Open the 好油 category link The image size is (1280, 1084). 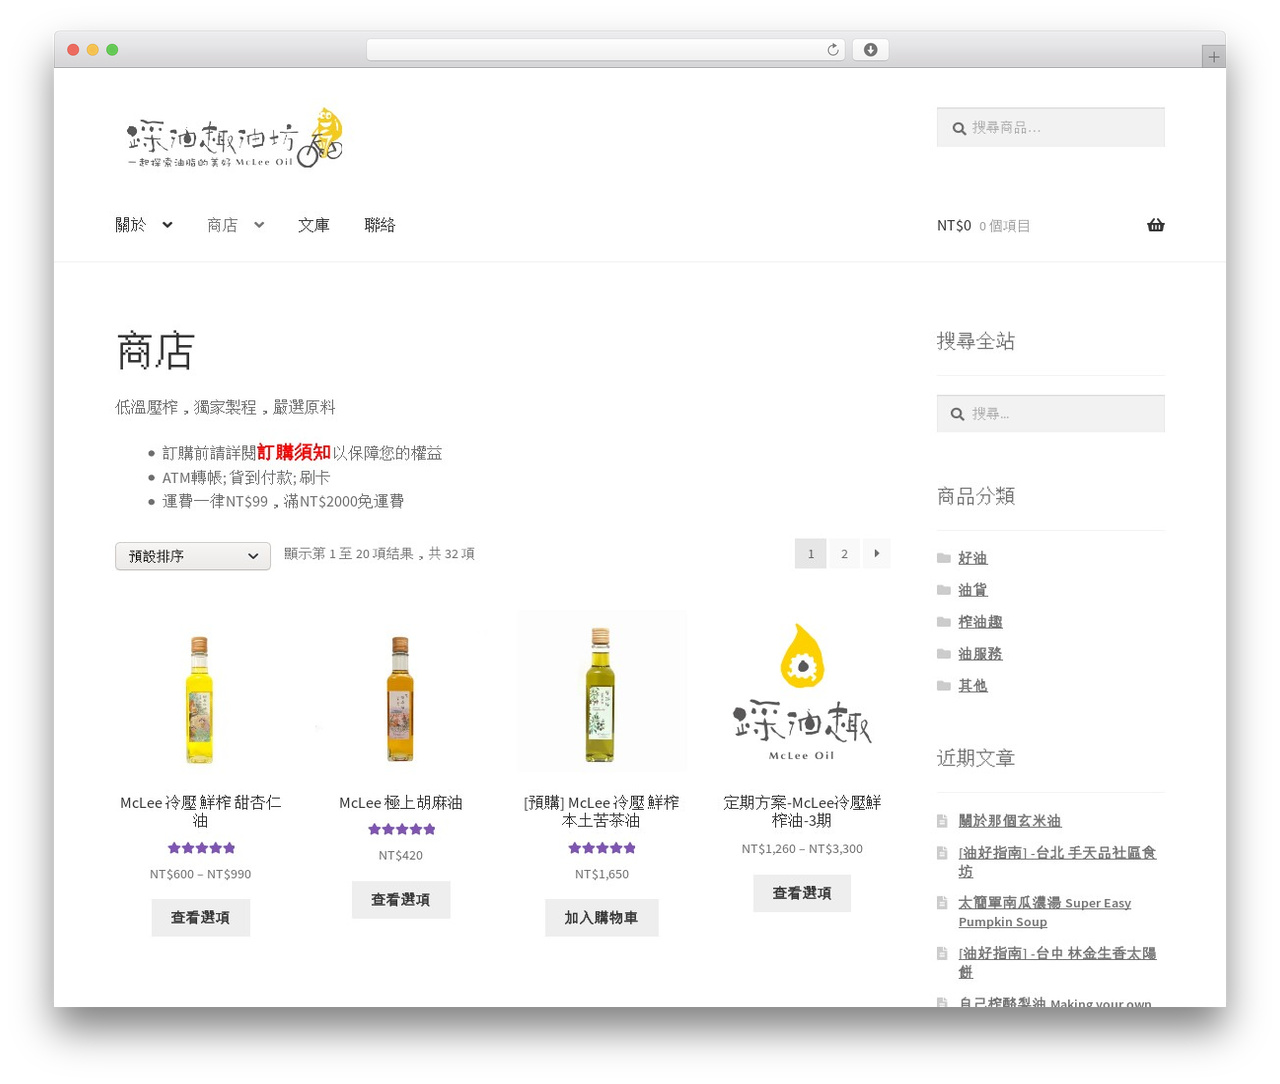(972, 558)
